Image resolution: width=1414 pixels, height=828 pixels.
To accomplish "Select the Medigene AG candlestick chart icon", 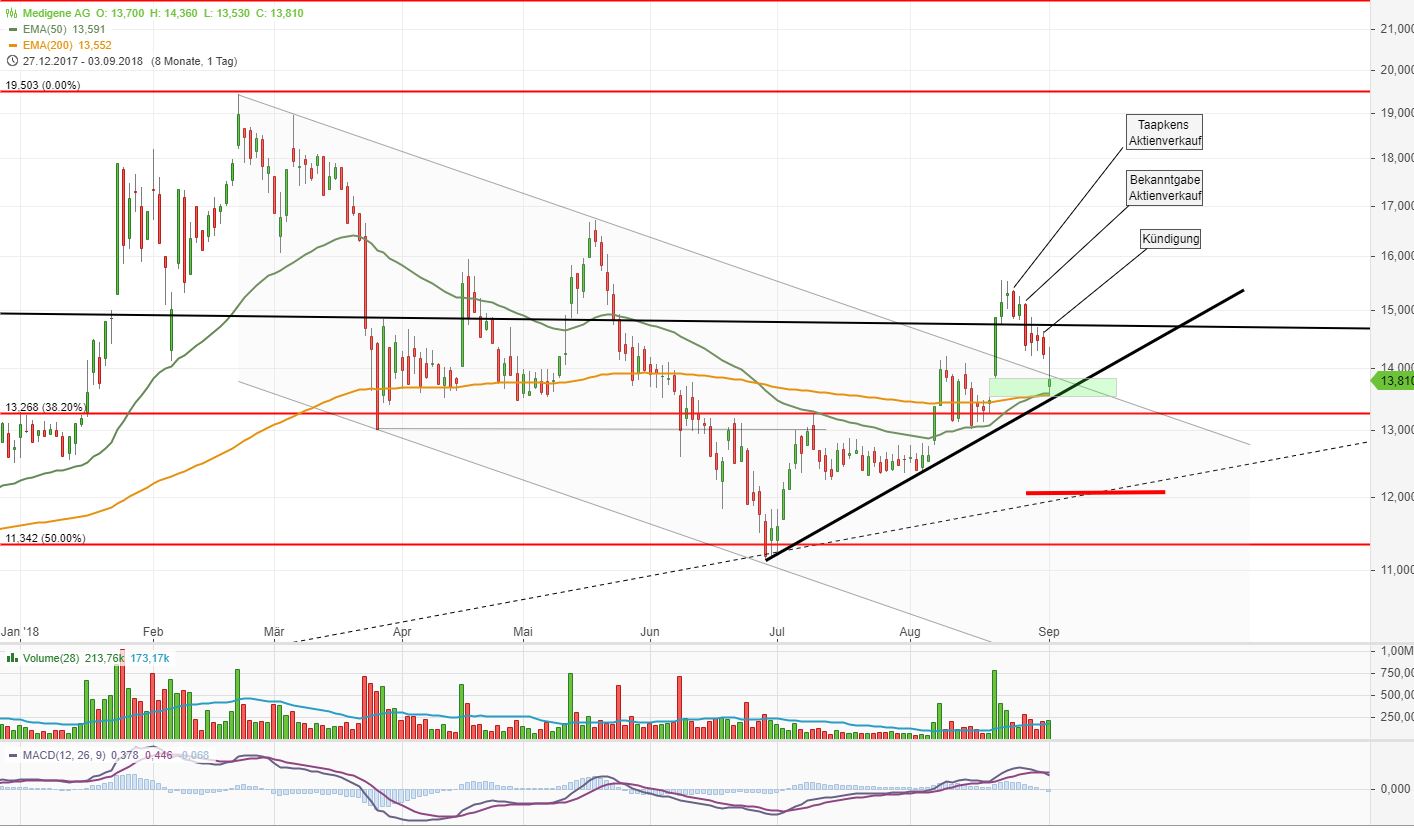I will tap(11, 14).
